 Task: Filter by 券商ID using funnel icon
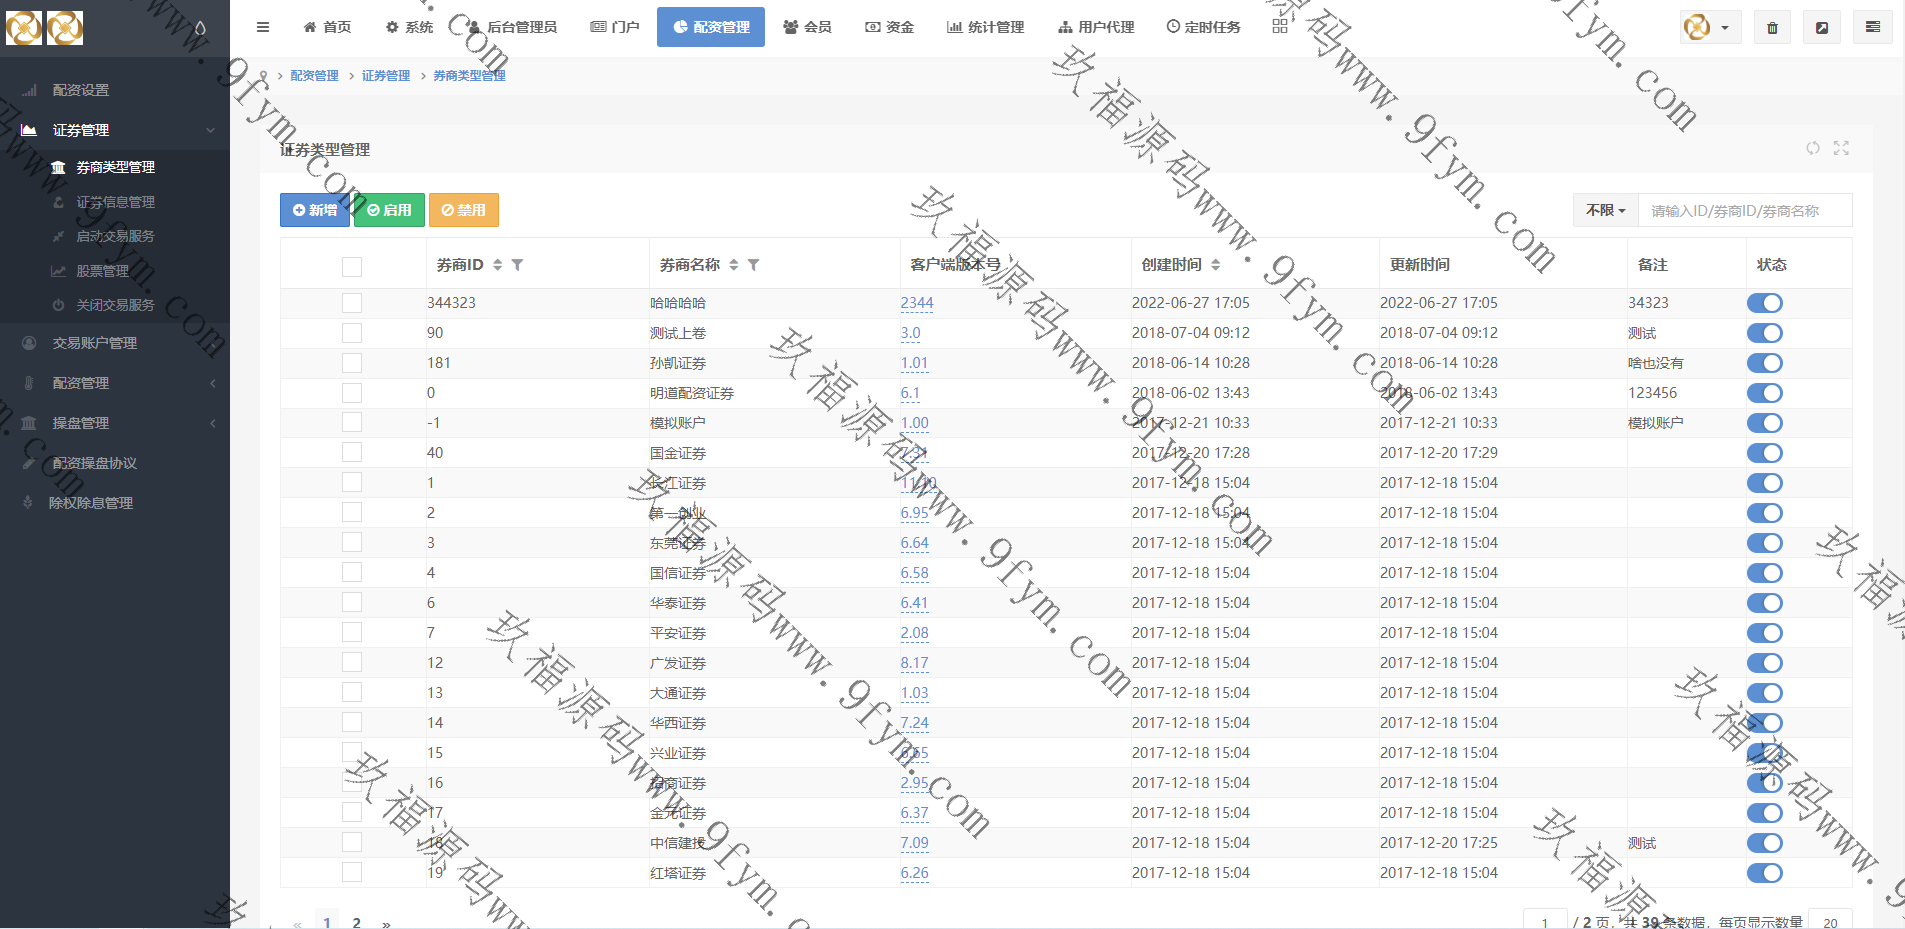(x=517, y=265)
